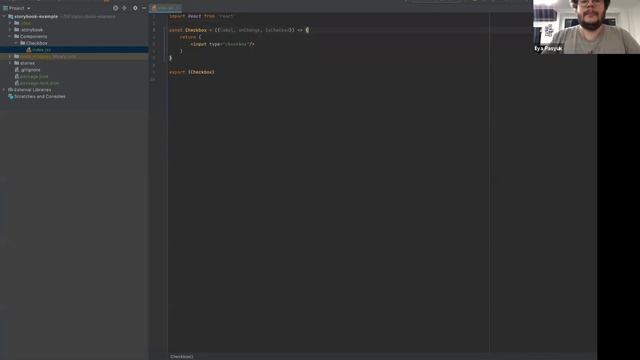Select the .storybook folder

[x=32, y=30]
